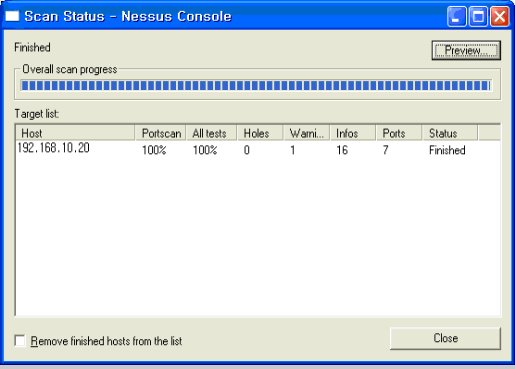Click the Status column header

(x=450, y=133)
